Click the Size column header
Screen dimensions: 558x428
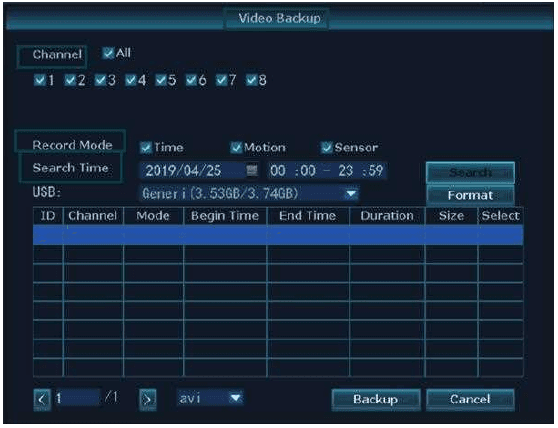coord(451,216)
